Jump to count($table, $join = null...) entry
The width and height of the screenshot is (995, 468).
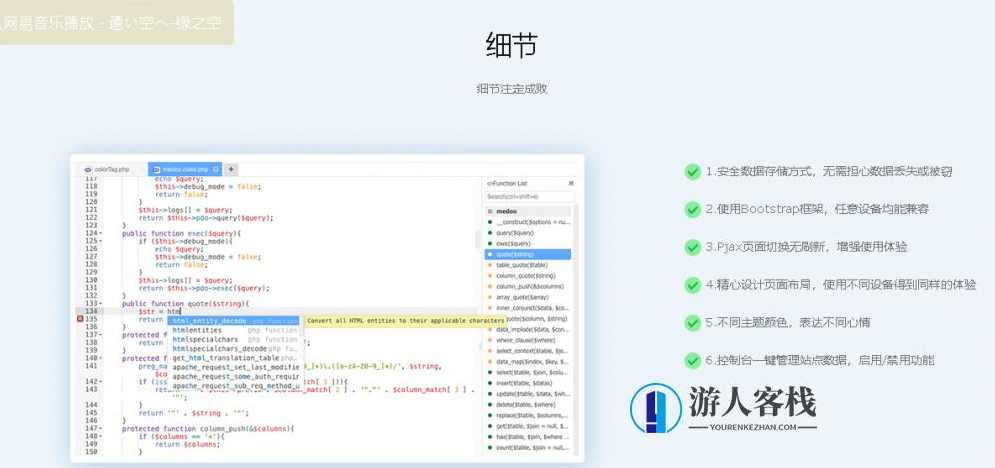528,448
